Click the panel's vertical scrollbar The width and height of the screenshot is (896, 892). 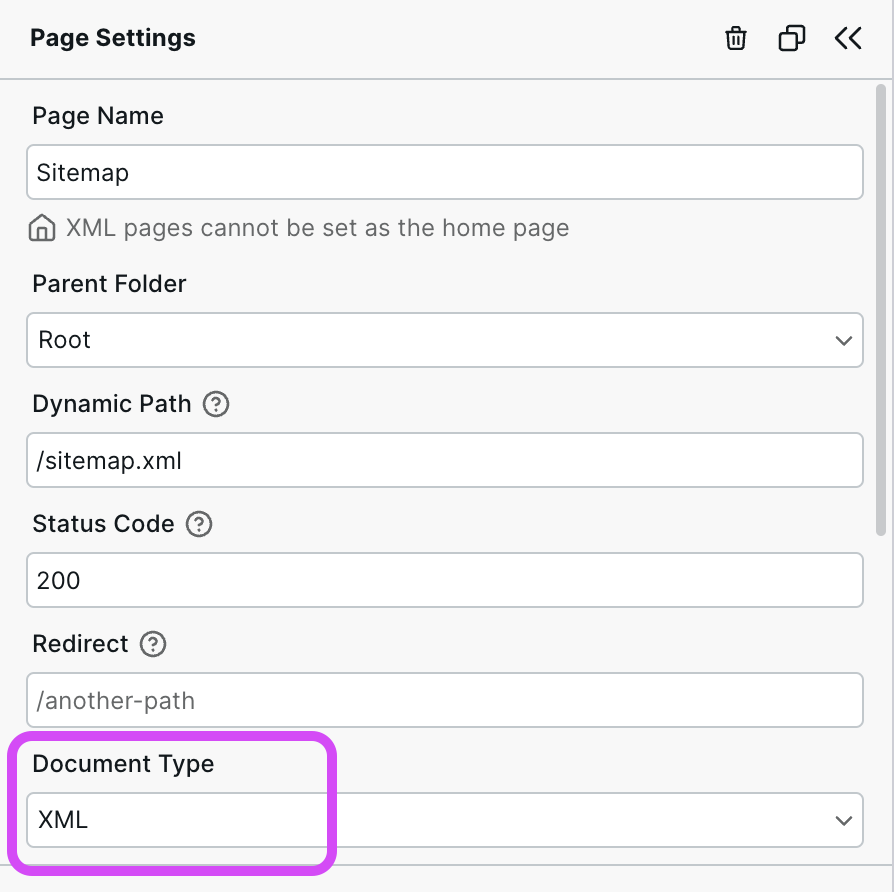881,310
